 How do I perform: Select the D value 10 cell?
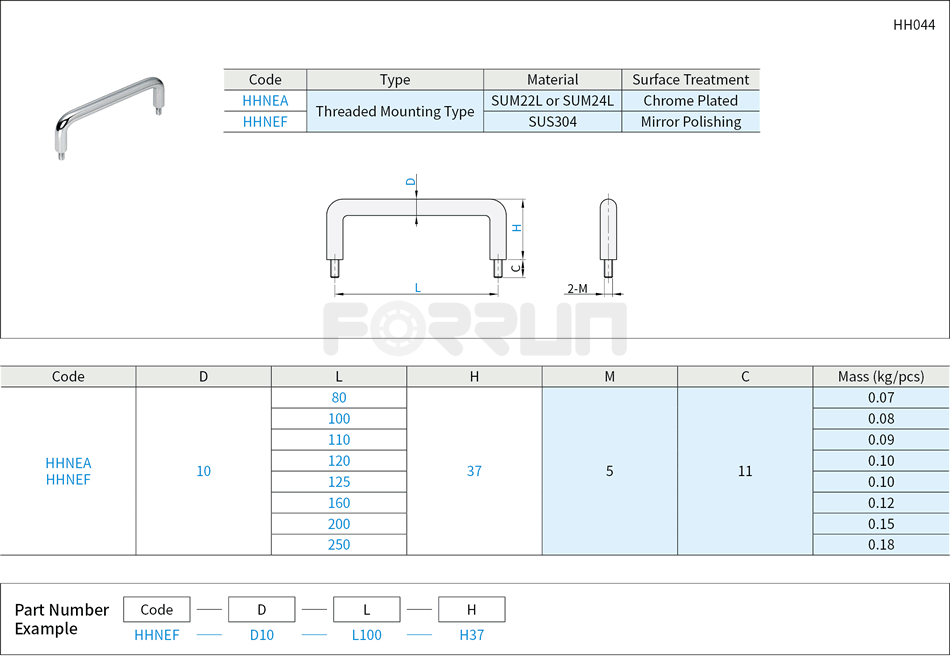(203, 471)
